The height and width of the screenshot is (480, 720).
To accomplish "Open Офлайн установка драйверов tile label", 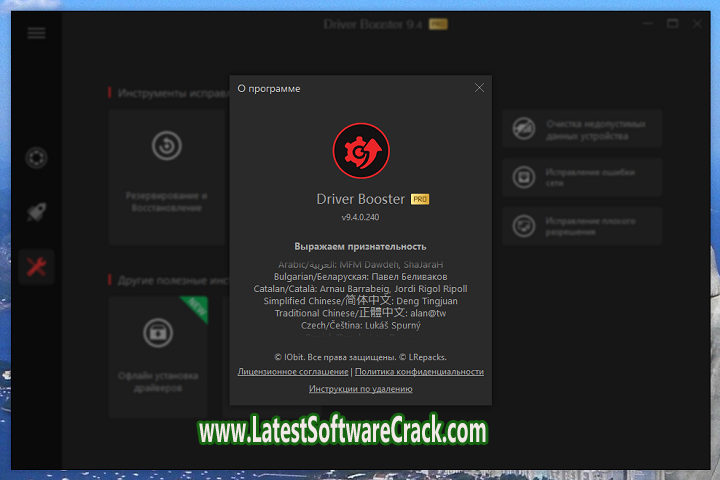I will tap(157, 382).
